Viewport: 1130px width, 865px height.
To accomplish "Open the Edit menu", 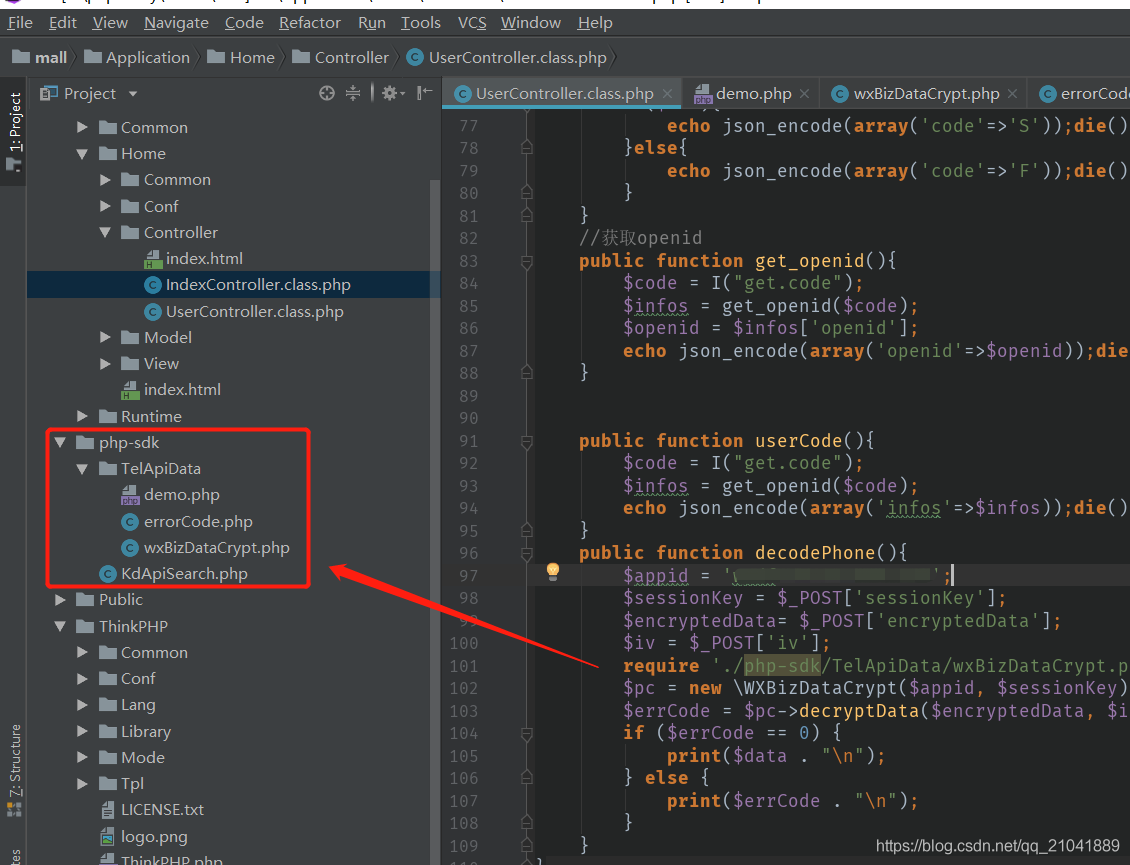I will click(63, 23).
